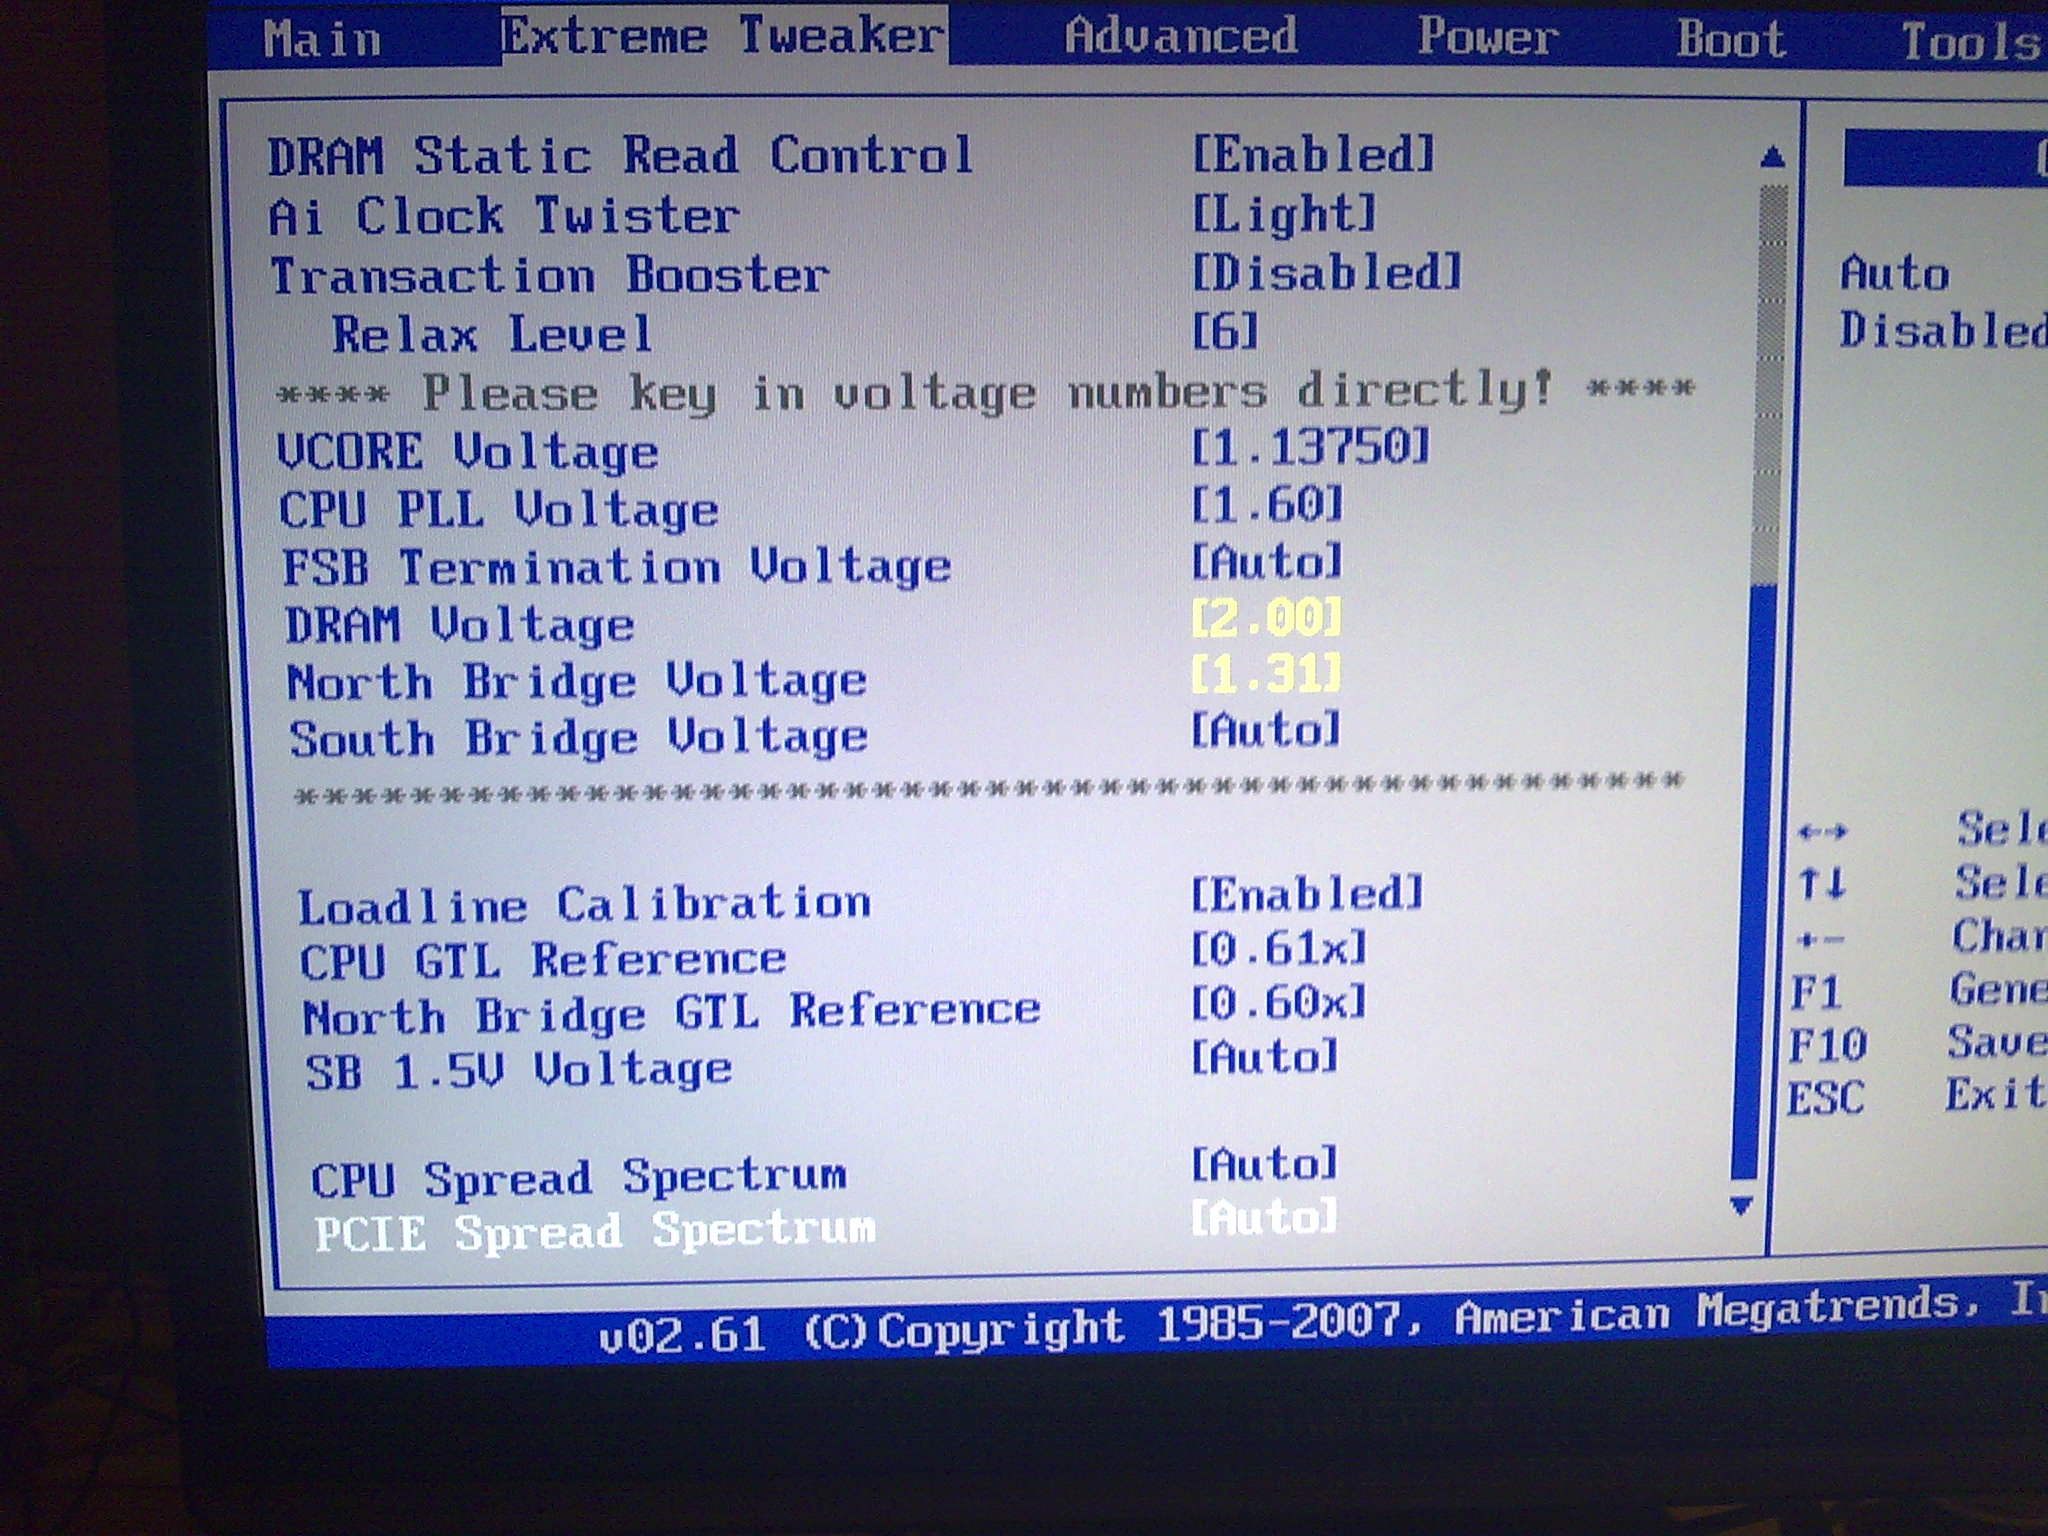Select VCORE Voltage label

coord(467,452)
